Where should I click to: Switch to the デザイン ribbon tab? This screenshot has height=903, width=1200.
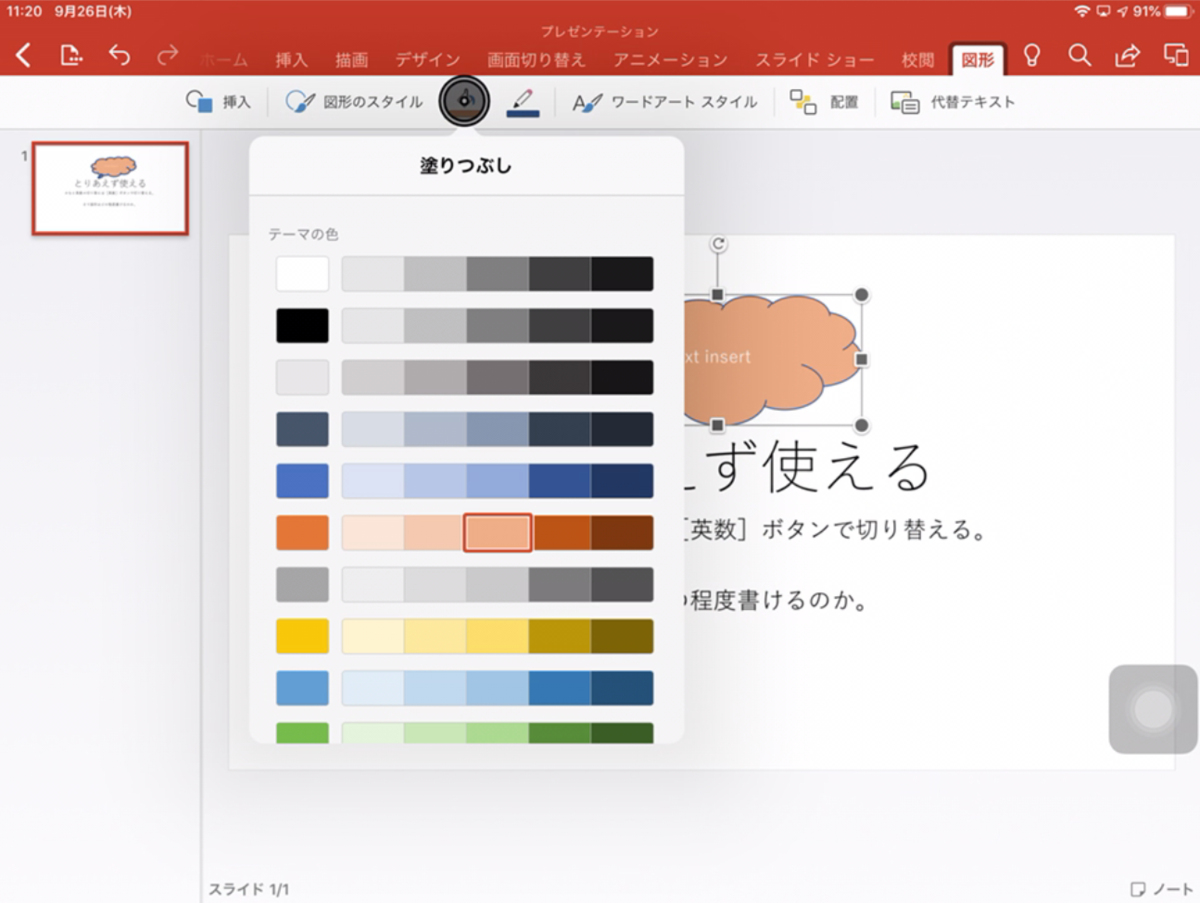click(x=428, y=59)
